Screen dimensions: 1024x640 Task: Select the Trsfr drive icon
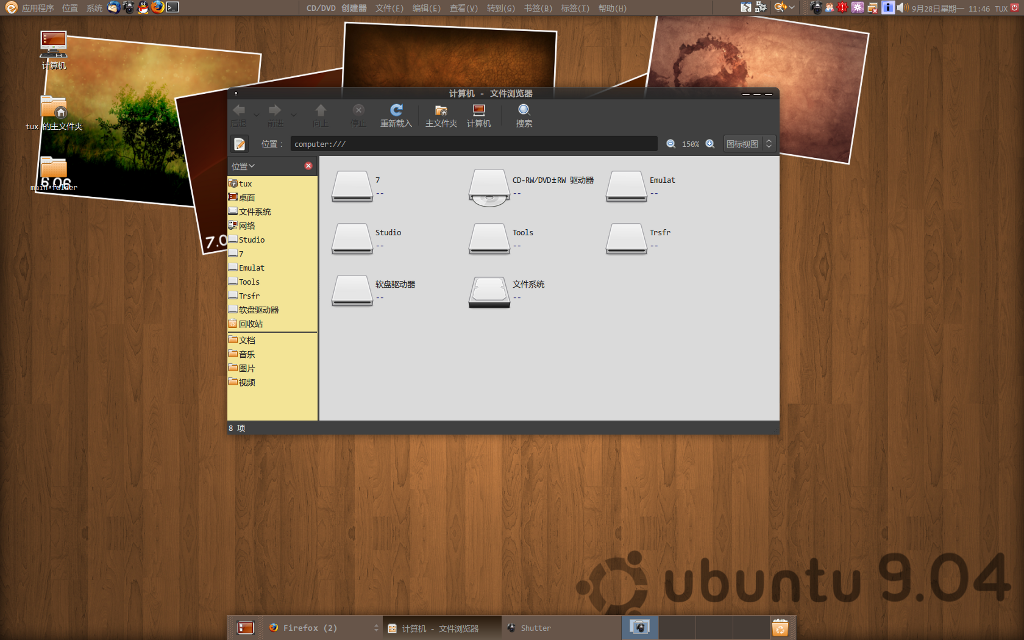pos(626,238)
